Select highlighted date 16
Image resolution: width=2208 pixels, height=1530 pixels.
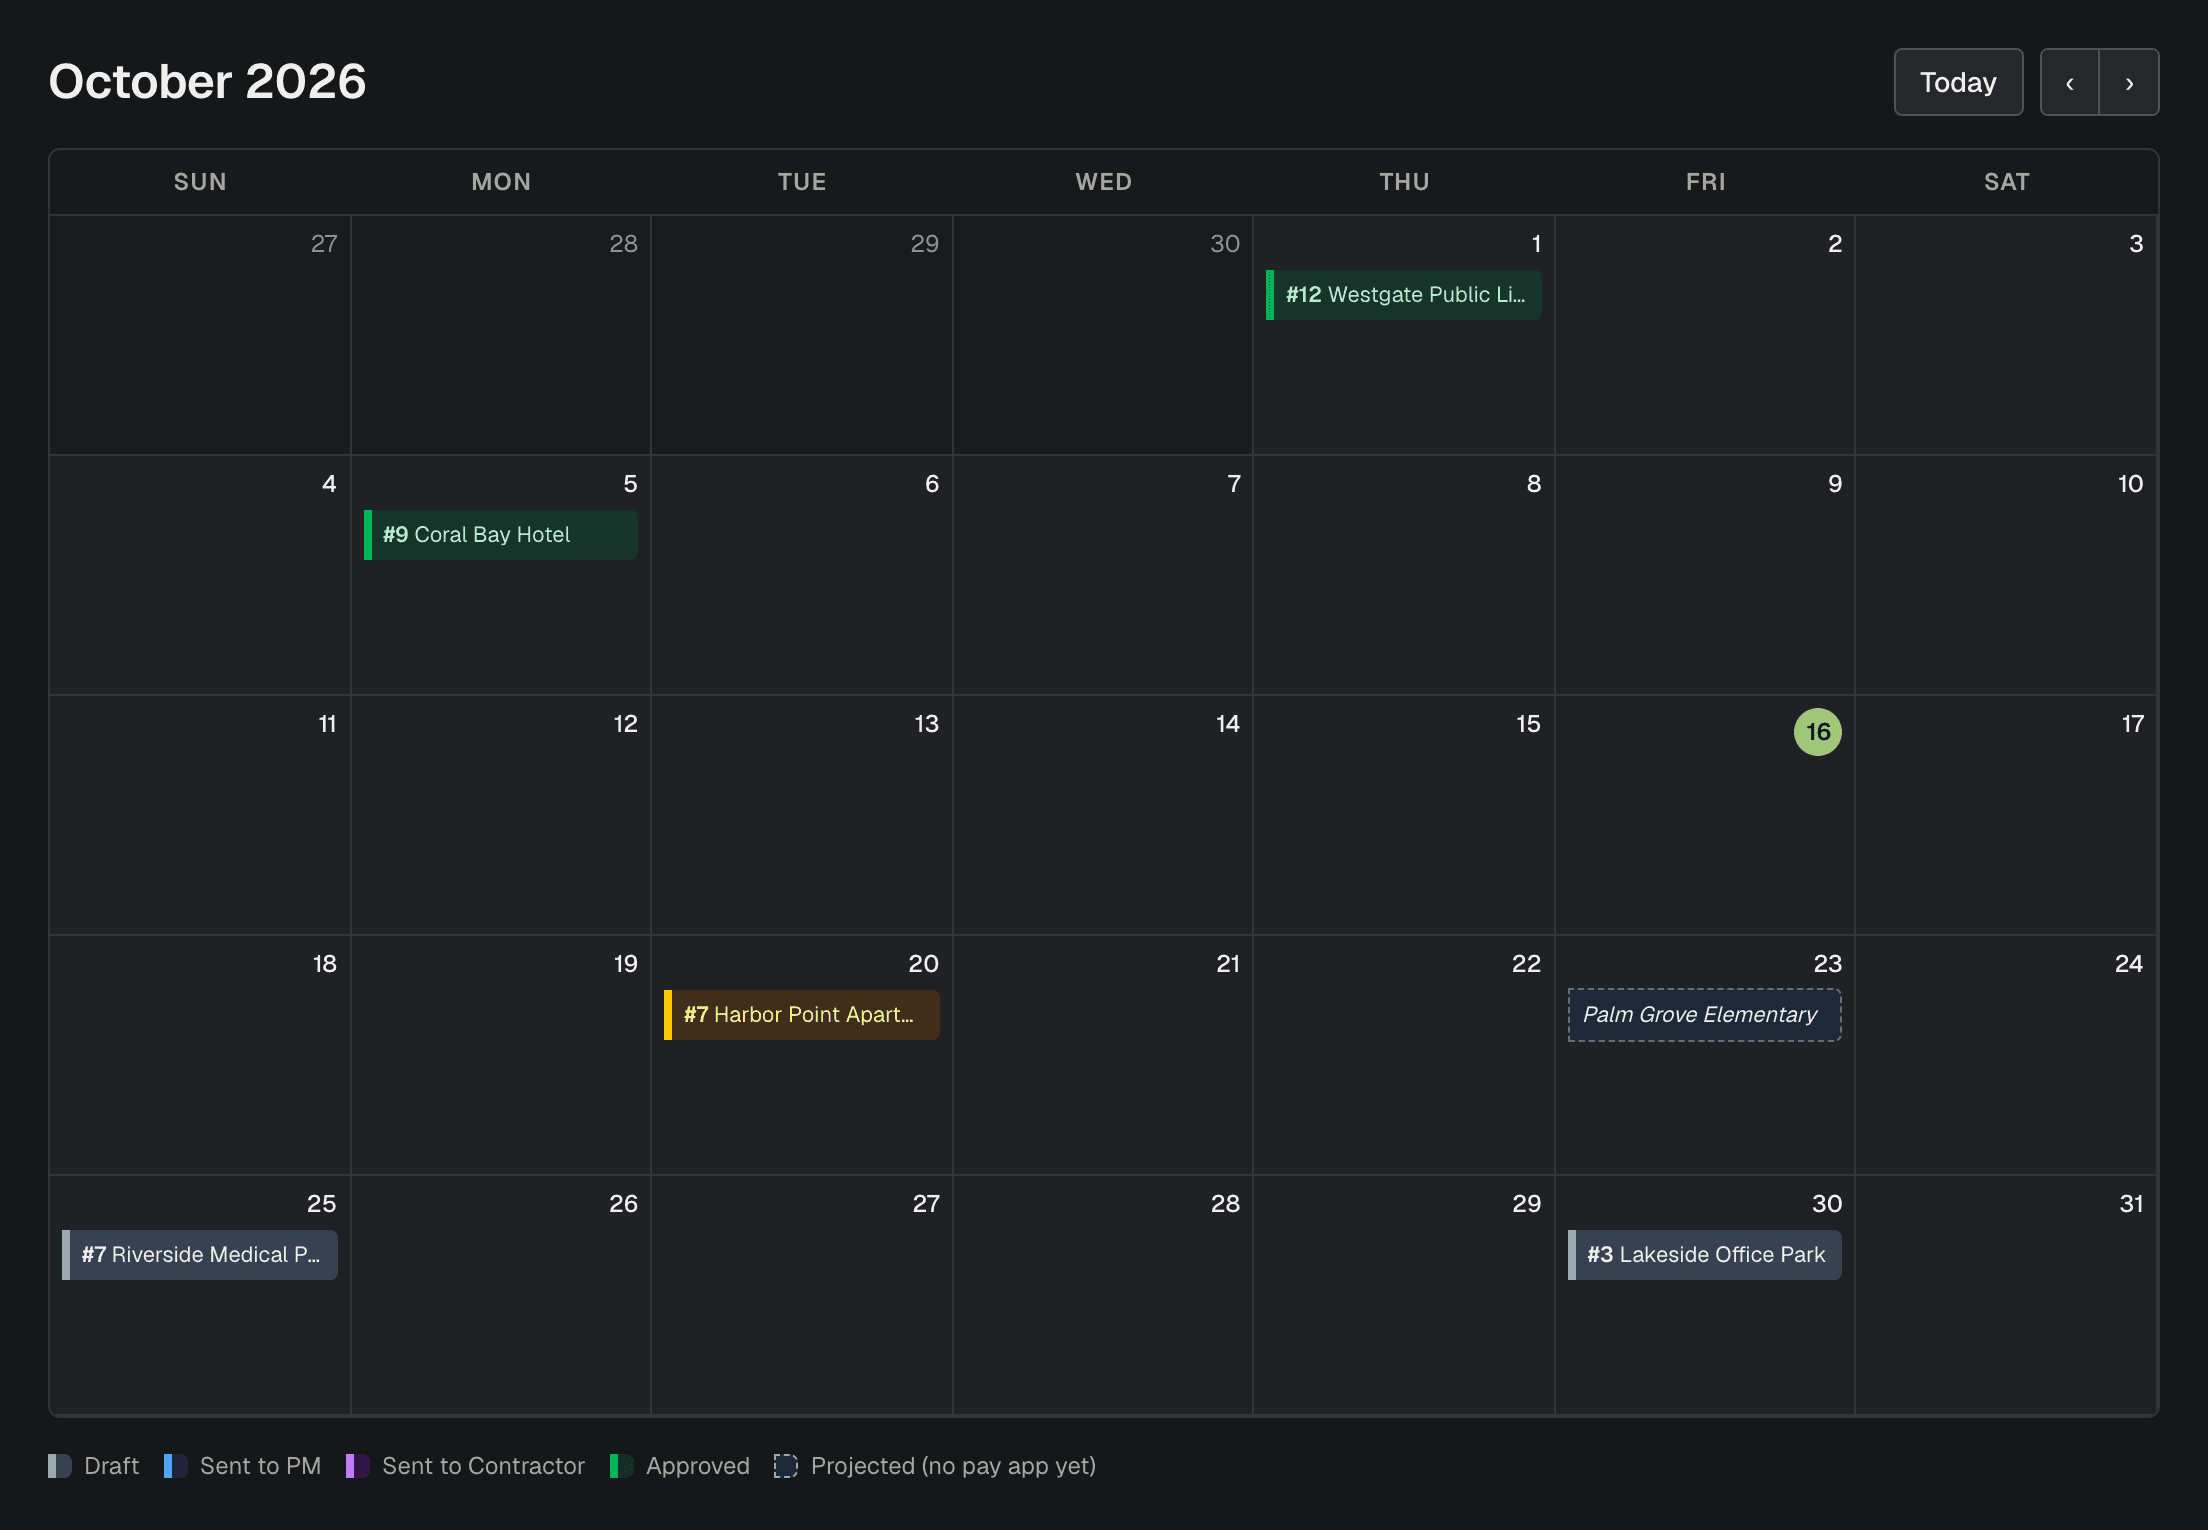1818,732
